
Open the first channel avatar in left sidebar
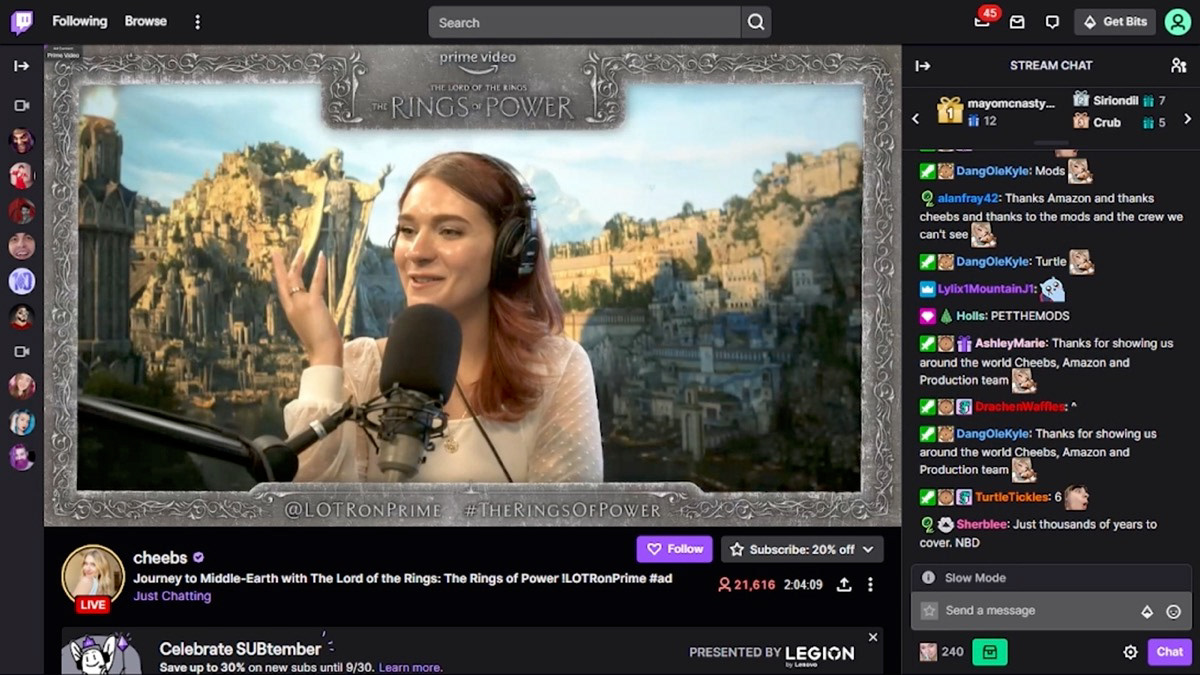[21, 141]
